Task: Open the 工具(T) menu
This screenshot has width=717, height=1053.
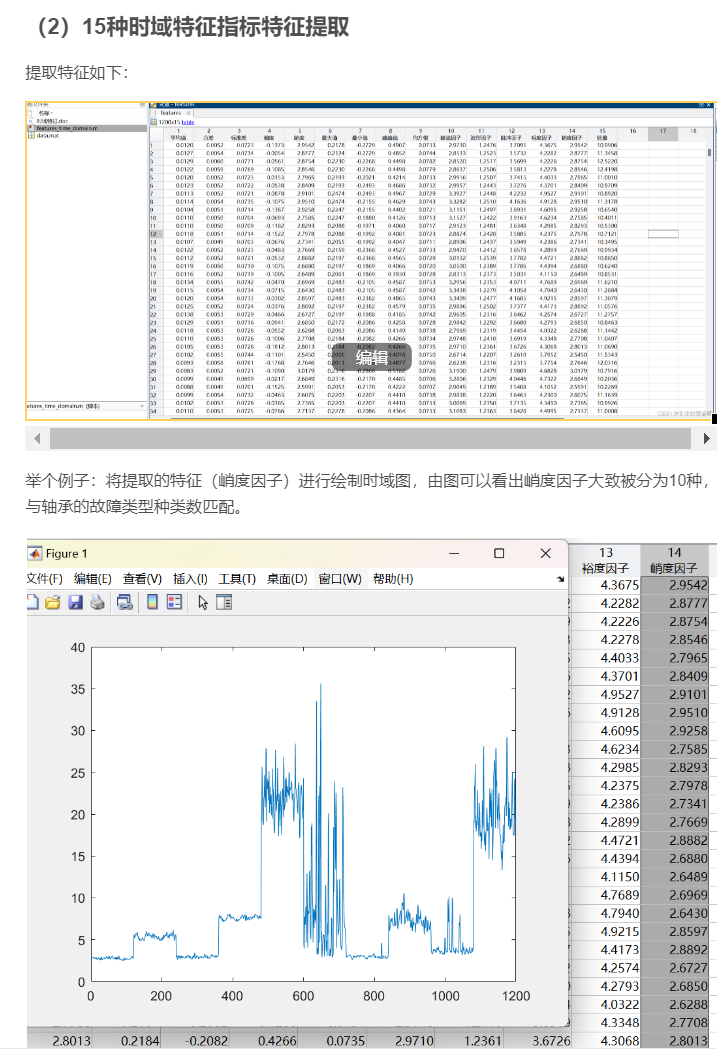Action: click(238, 579)
